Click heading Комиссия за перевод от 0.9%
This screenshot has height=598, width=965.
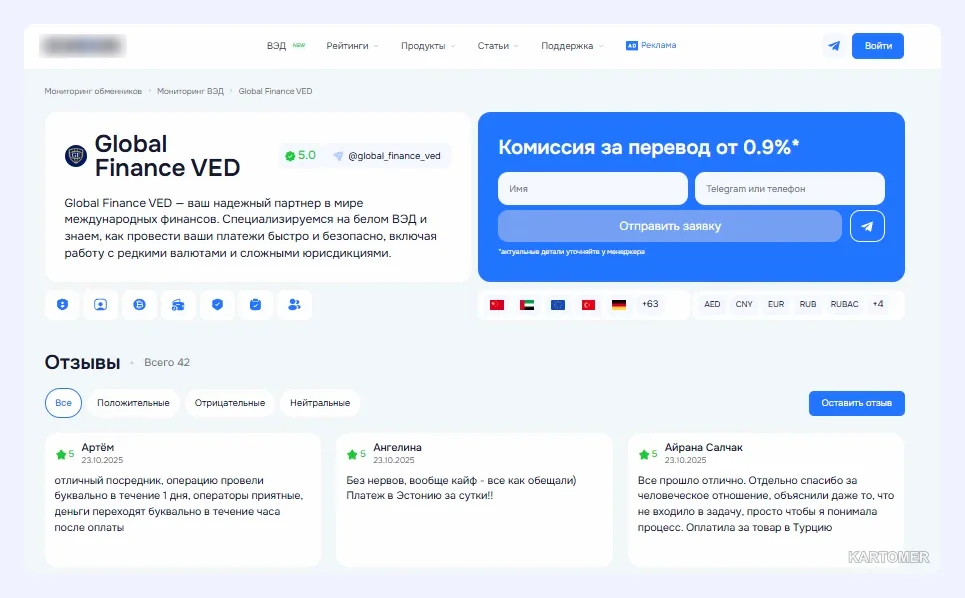coord(648,147)
